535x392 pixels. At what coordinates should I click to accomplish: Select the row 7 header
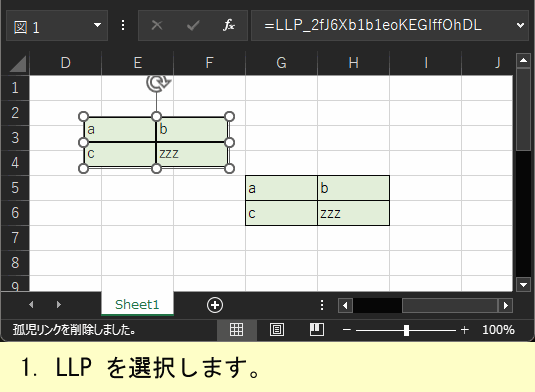15,238
